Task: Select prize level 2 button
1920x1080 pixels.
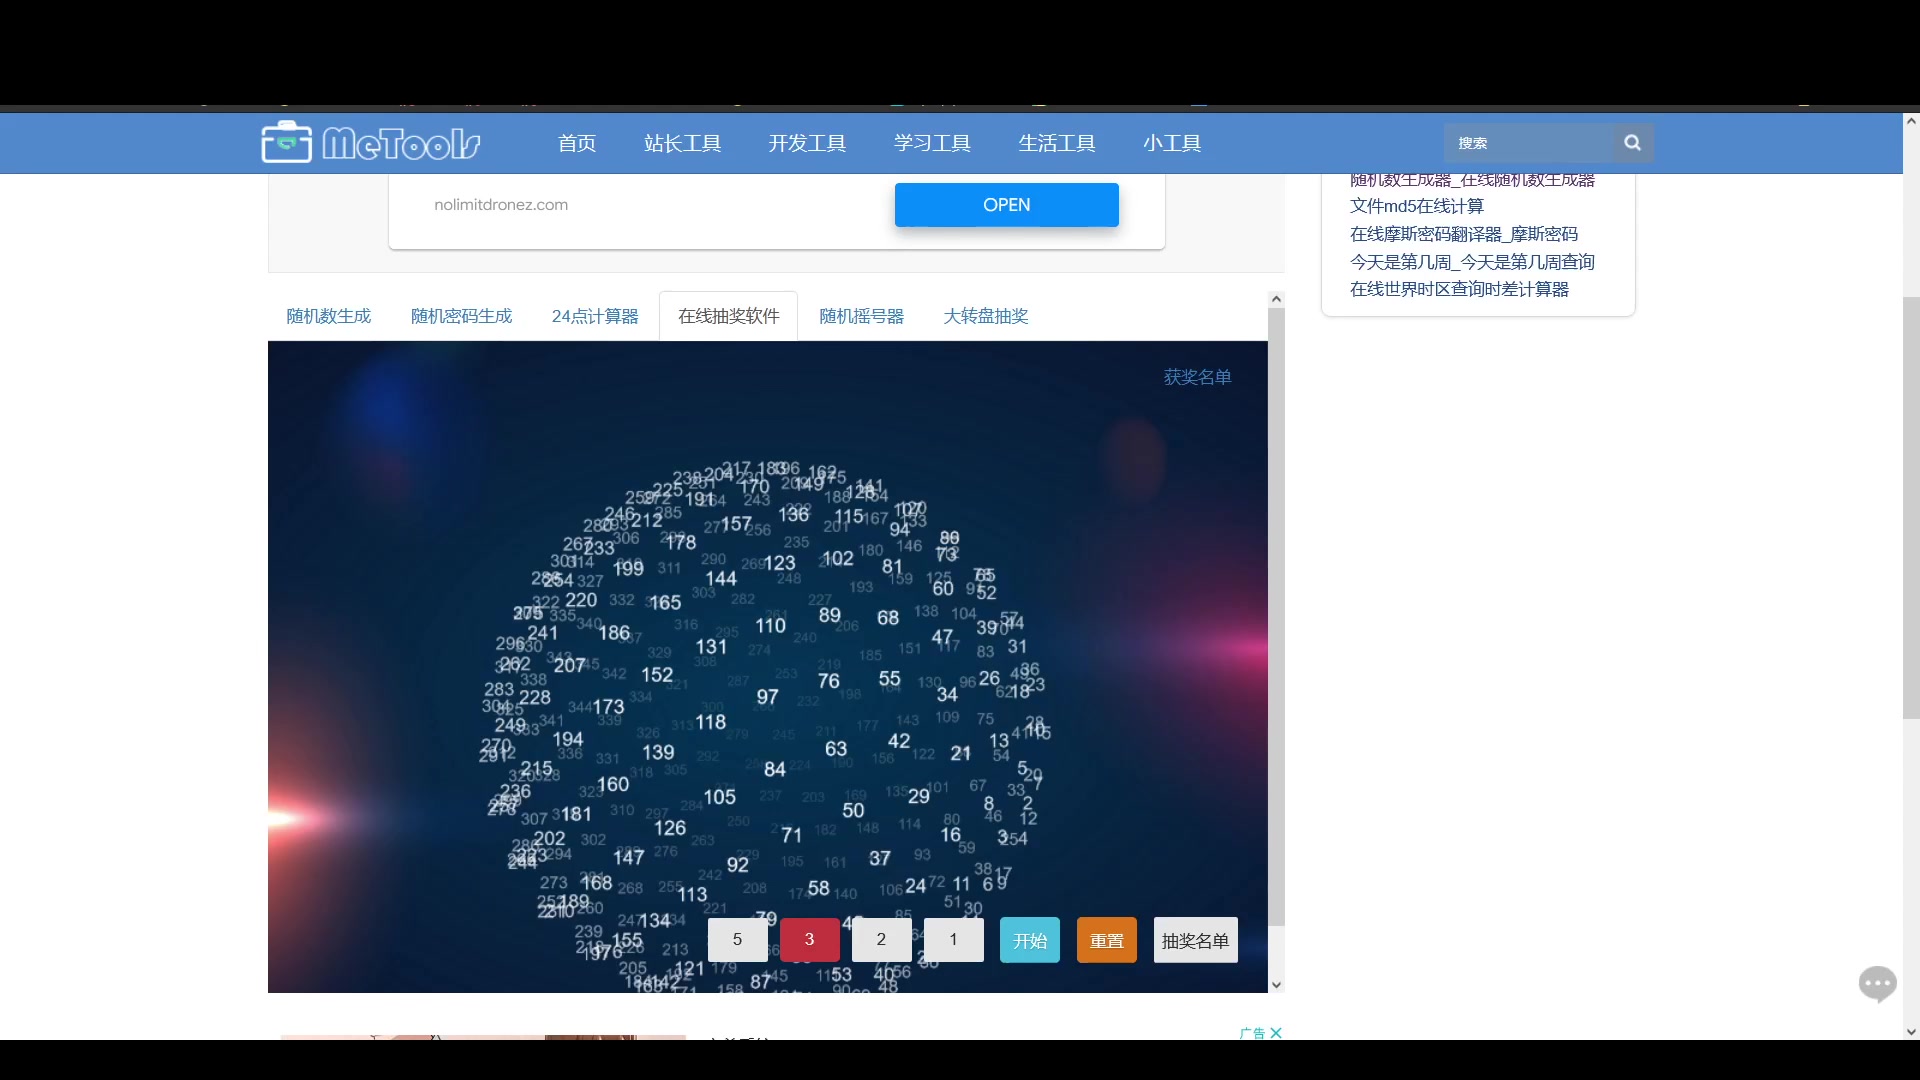Action: point(881,940)
